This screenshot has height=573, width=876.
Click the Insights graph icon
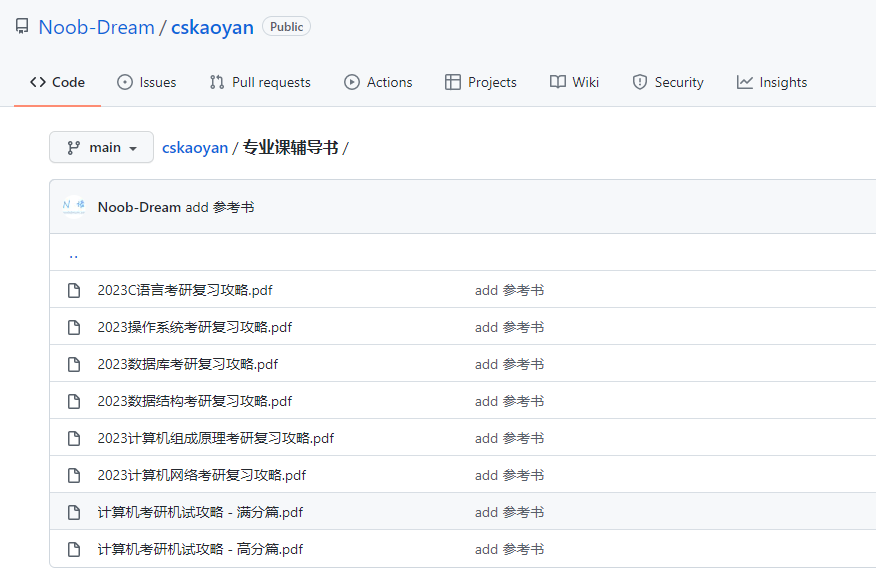tap(744, 82)
